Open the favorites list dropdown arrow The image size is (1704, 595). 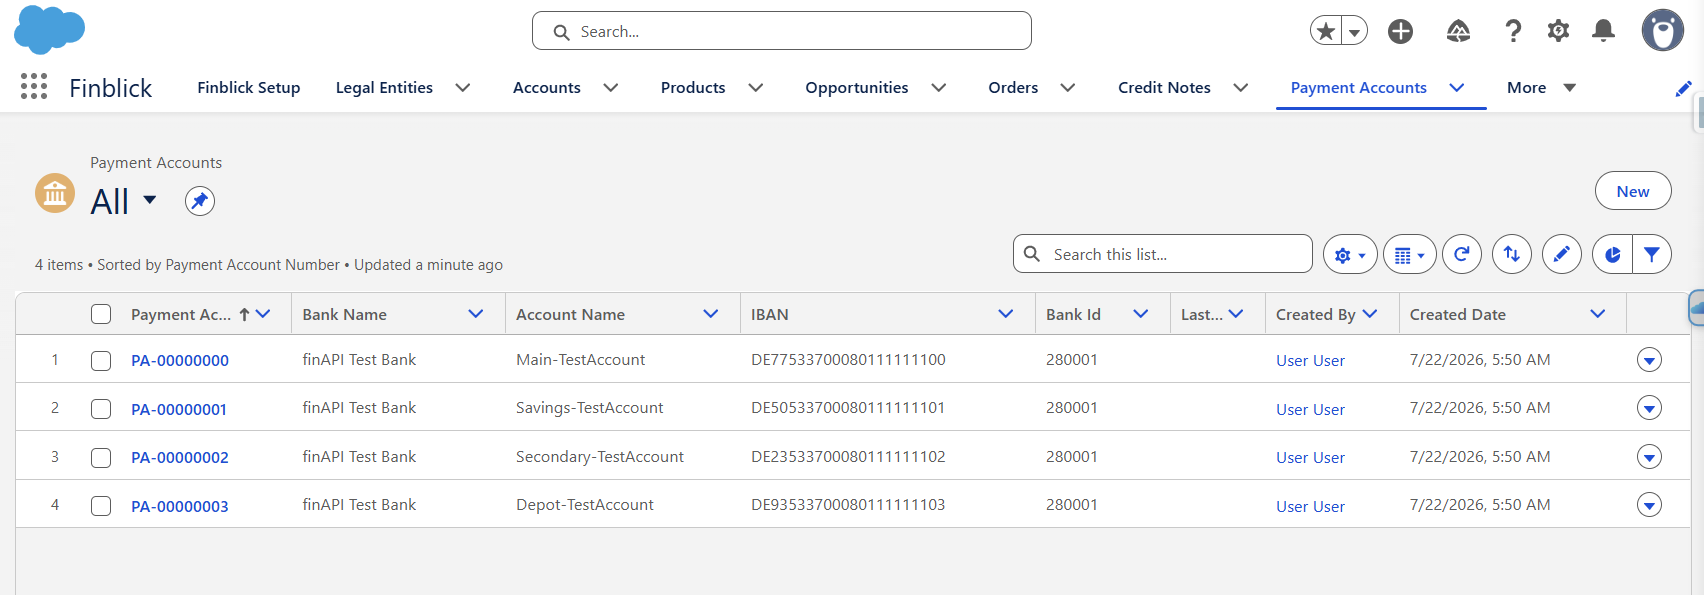coord(1354,32)
